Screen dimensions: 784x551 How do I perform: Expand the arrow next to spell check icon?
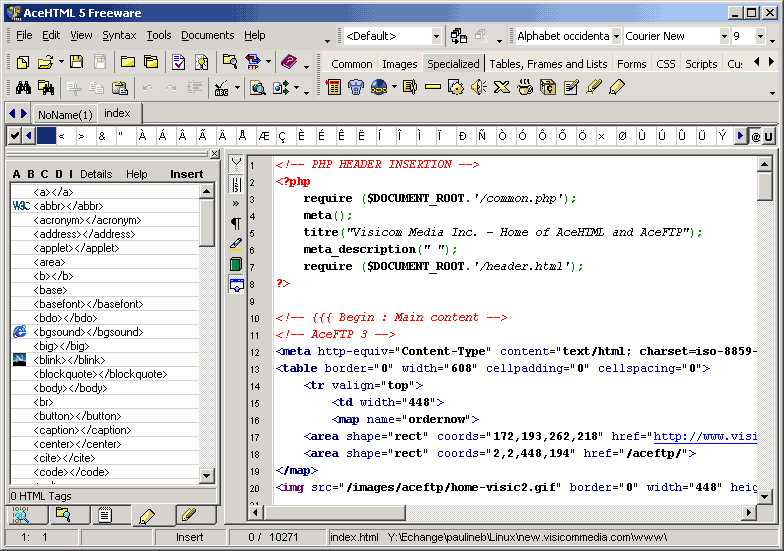(x=238, y=88)
